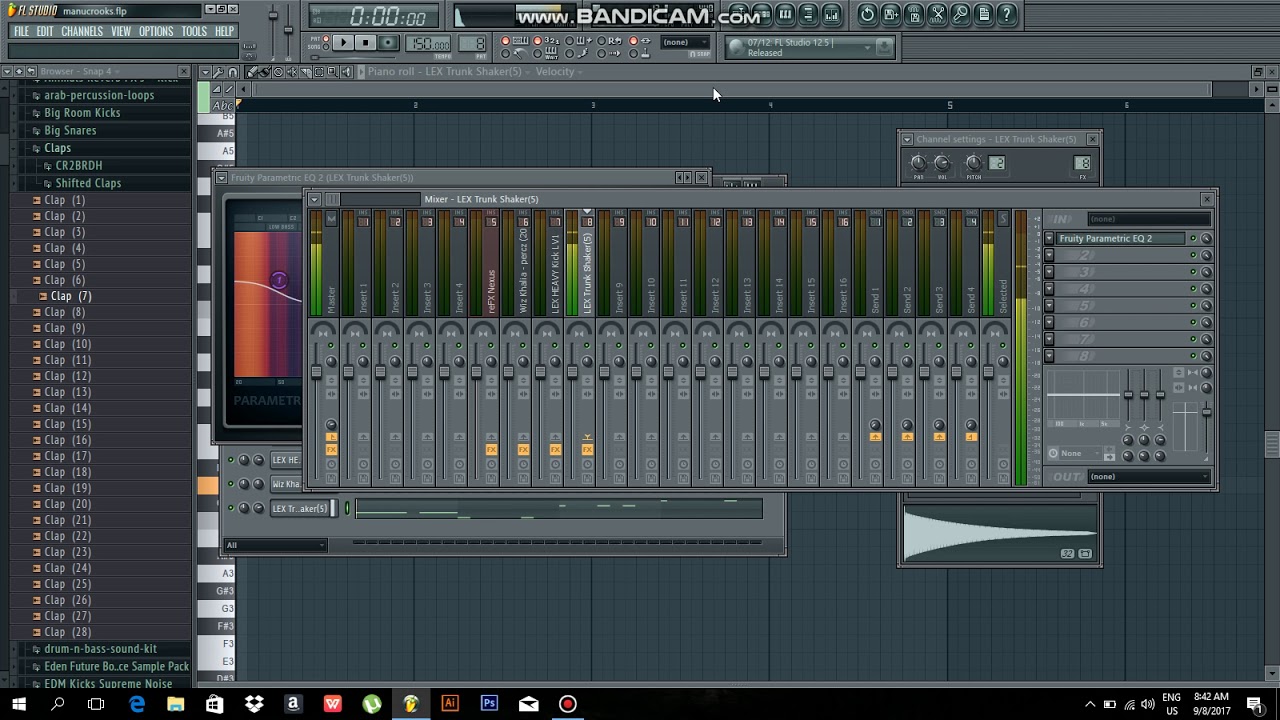Open the piano roll tool options wrench icon

coord(218,72)
